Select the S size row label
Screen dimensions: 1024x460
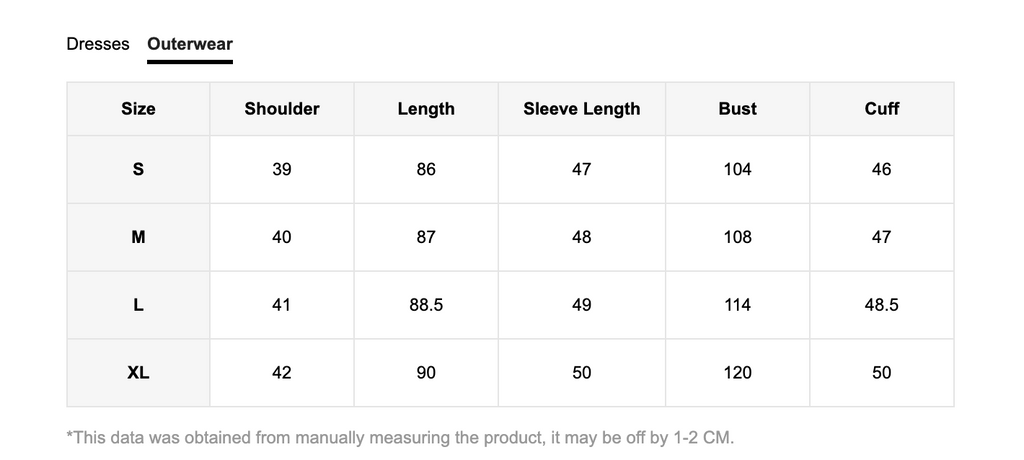pos(138,169)
